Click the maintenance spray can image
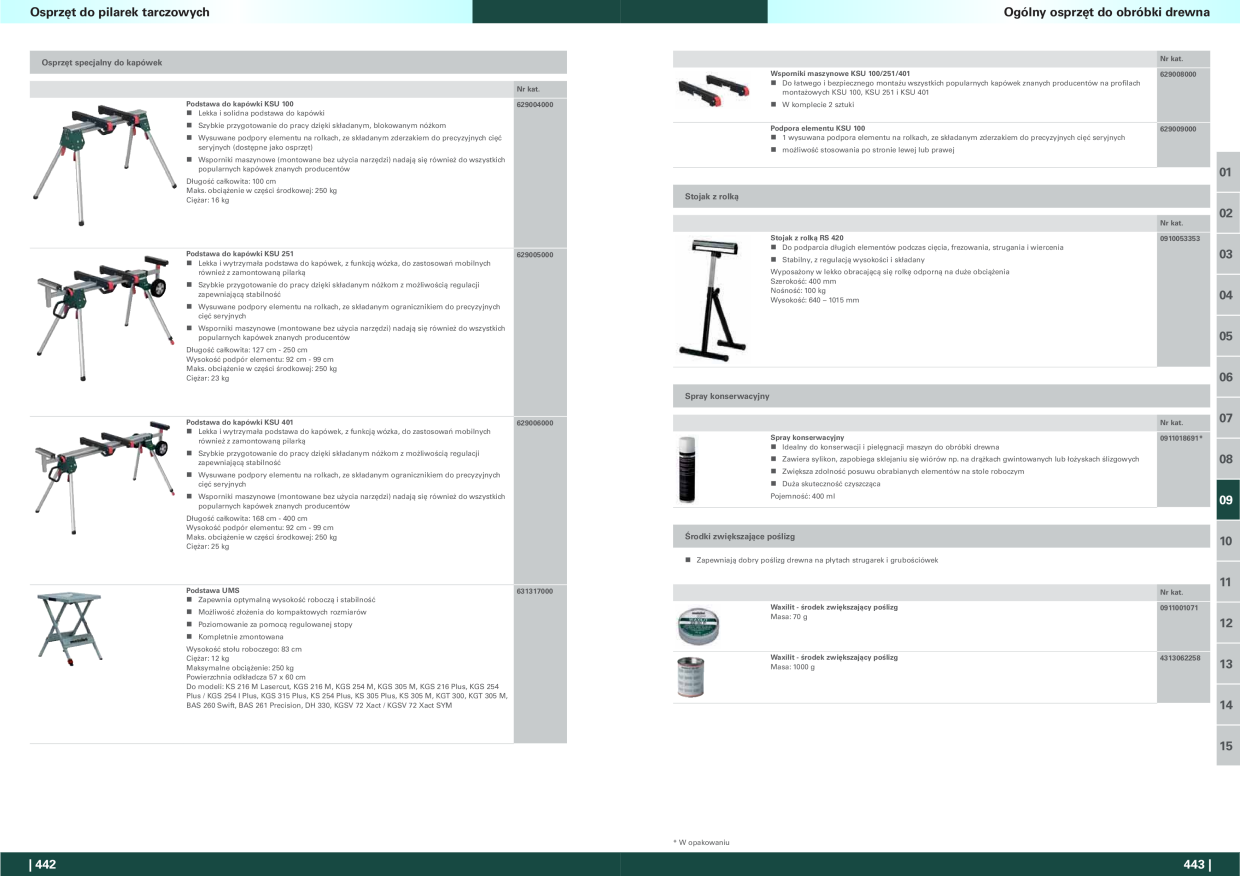1240x876 pixels. pyautogui.click(x=686, y=469)
